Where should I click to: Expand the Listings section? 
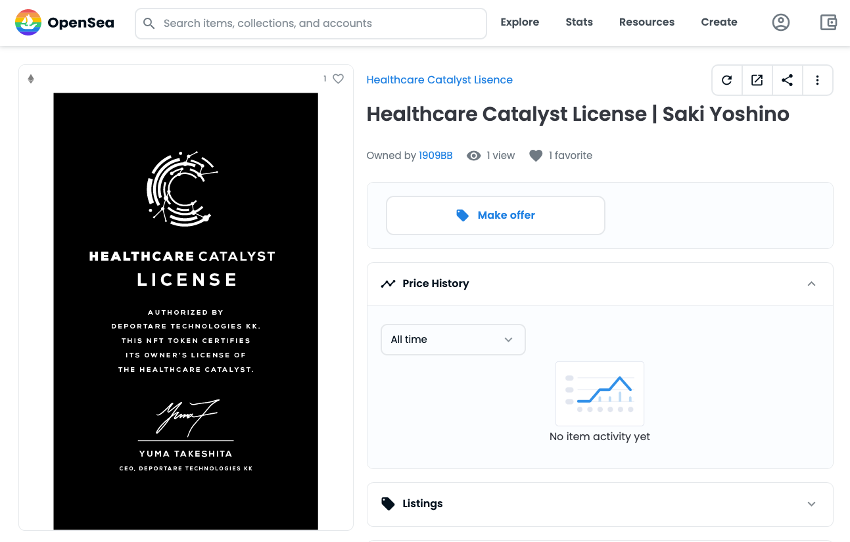[x=811, y=504]
